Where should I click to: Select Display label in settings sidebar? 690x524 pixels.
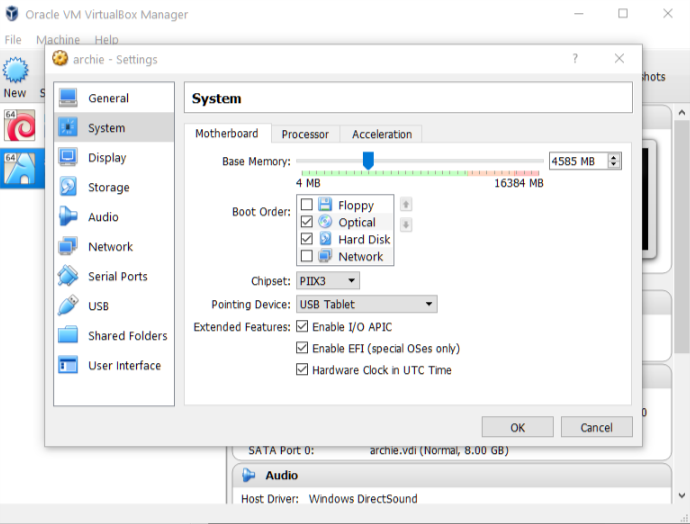point(107,158)
